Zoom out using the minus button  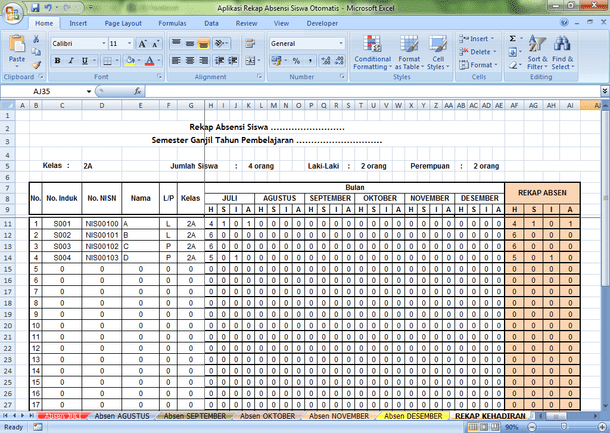pyautogui.click(x=531, y=427)
